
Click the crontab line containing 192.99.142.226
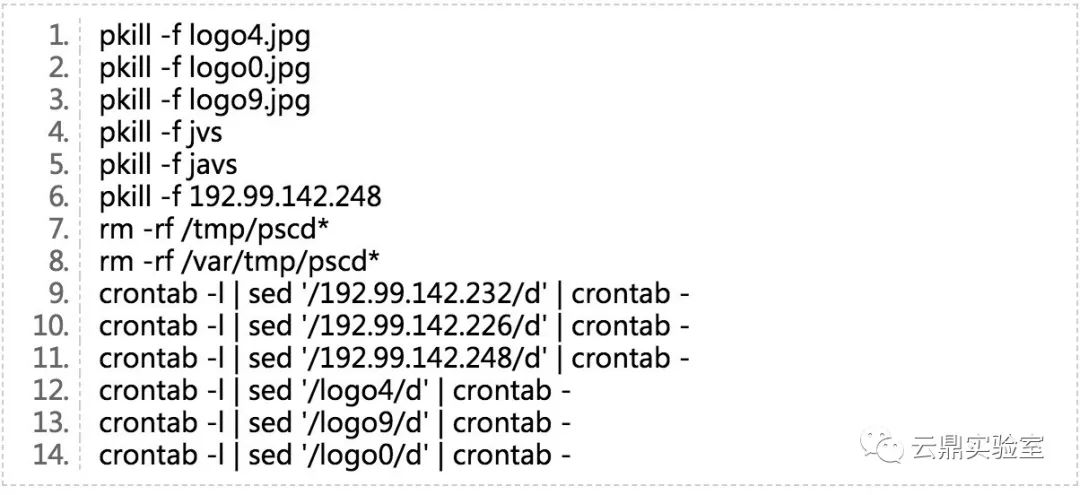[395, 327]
